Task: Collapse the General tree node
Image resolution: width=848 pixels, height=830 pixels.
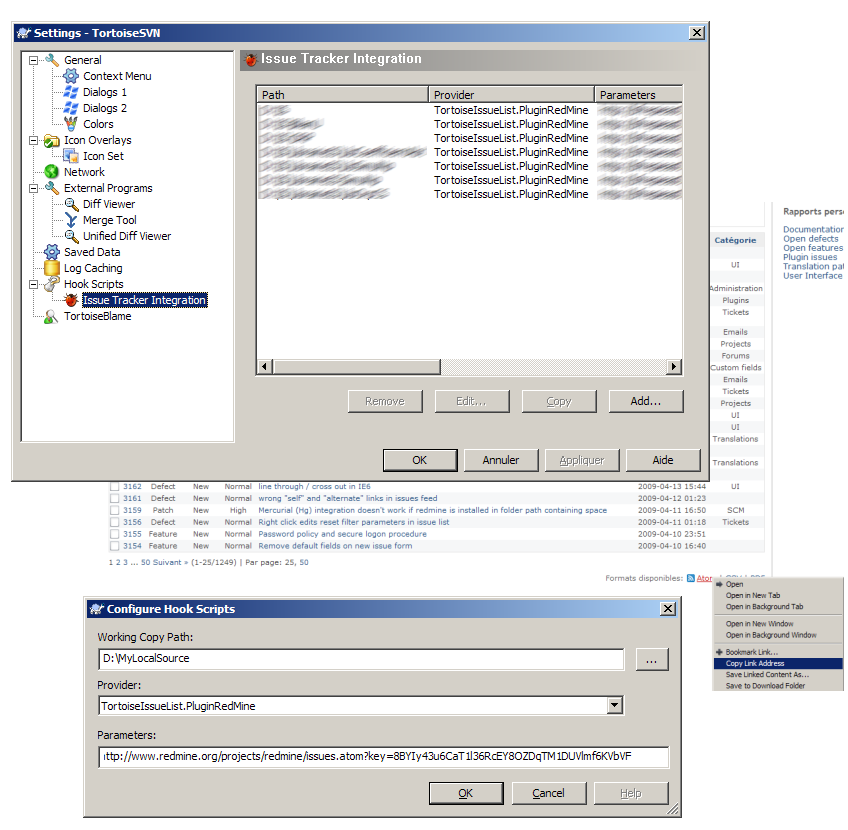Action: [34, 60]
